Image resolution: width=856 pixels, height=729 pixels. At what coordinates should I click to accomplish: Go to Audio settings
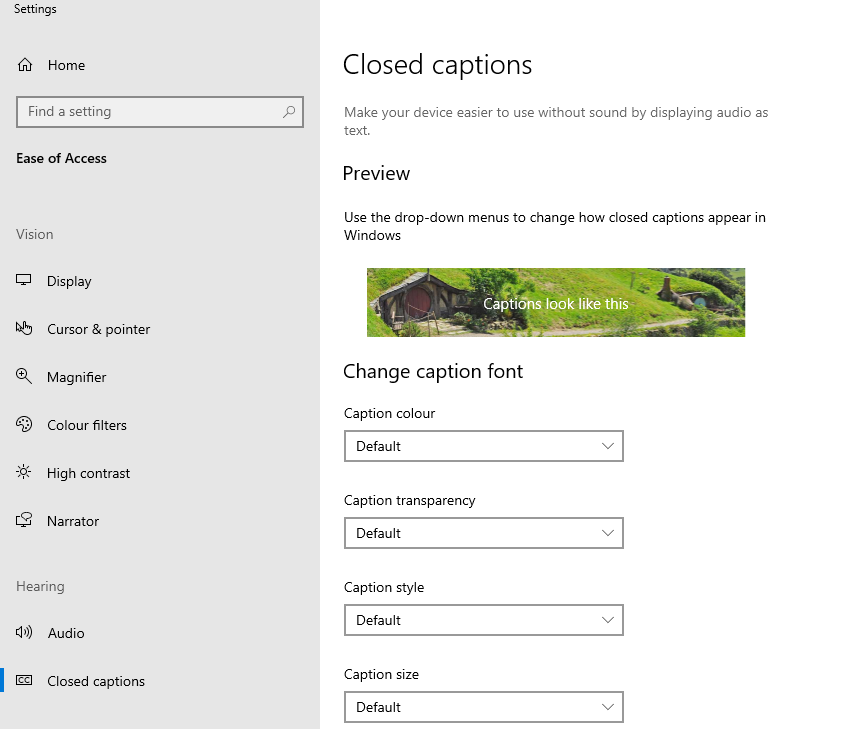coord(160,633)
